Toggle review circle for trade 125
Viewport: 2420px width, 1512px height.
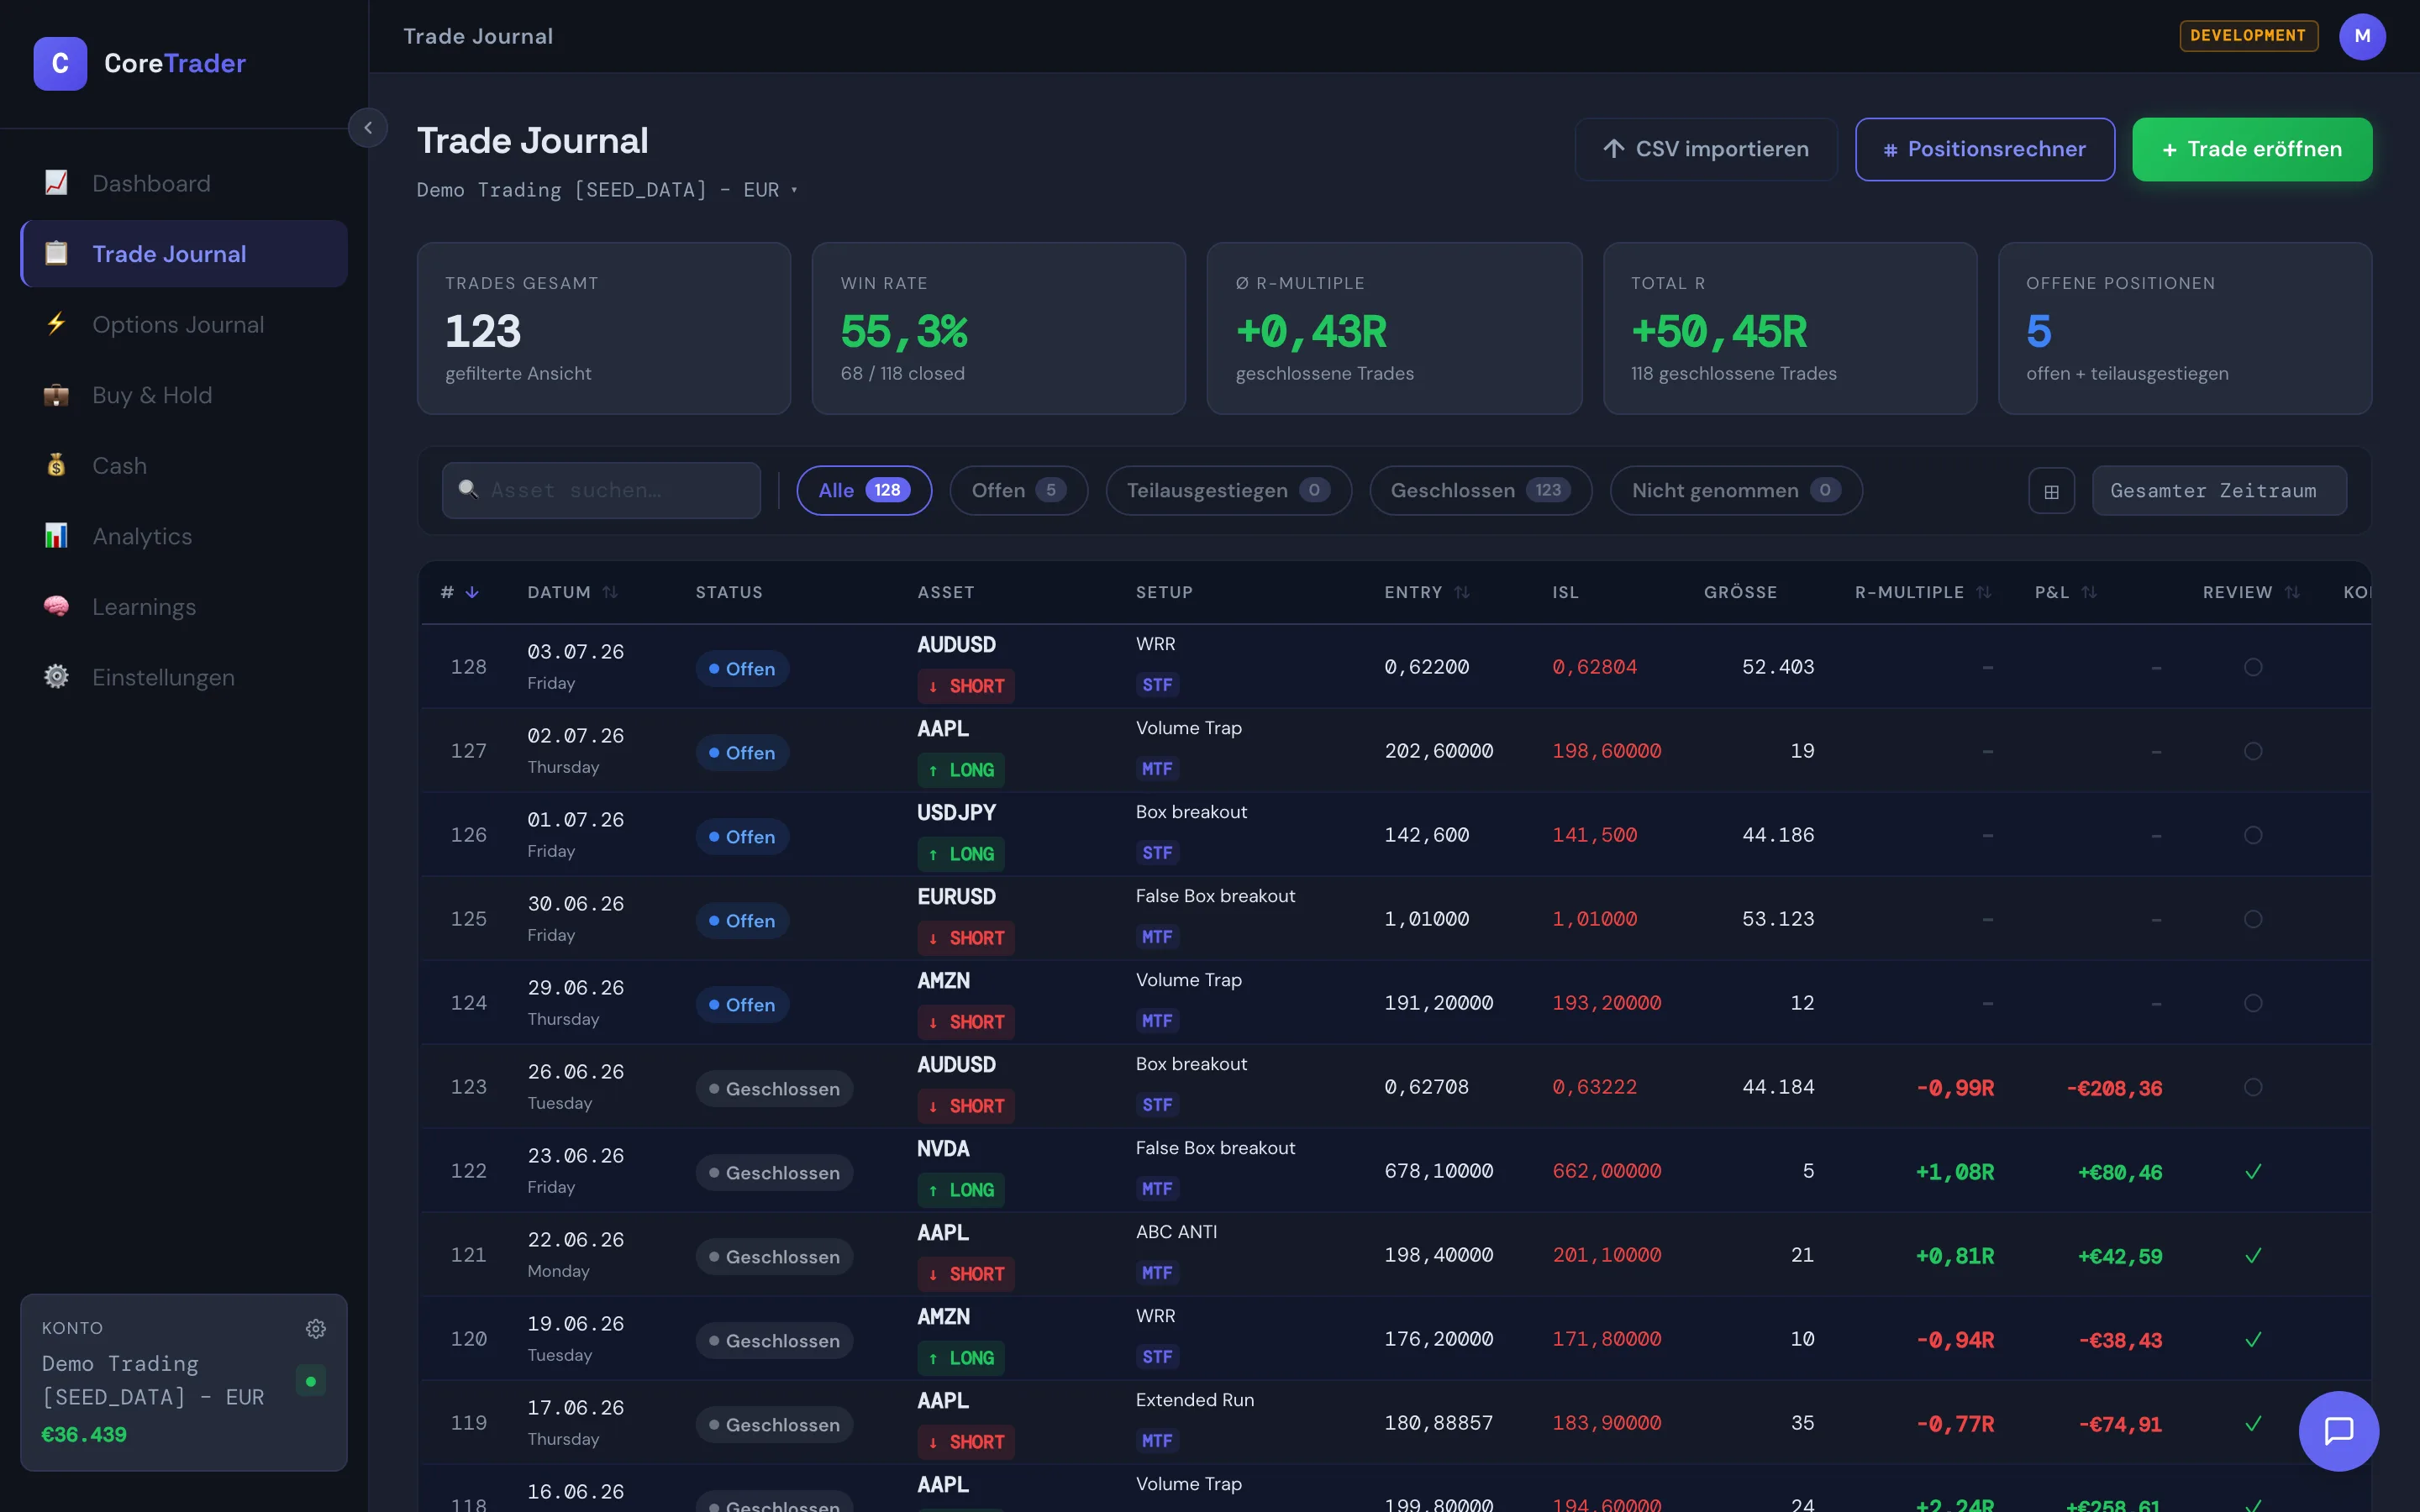(2253, 919)
